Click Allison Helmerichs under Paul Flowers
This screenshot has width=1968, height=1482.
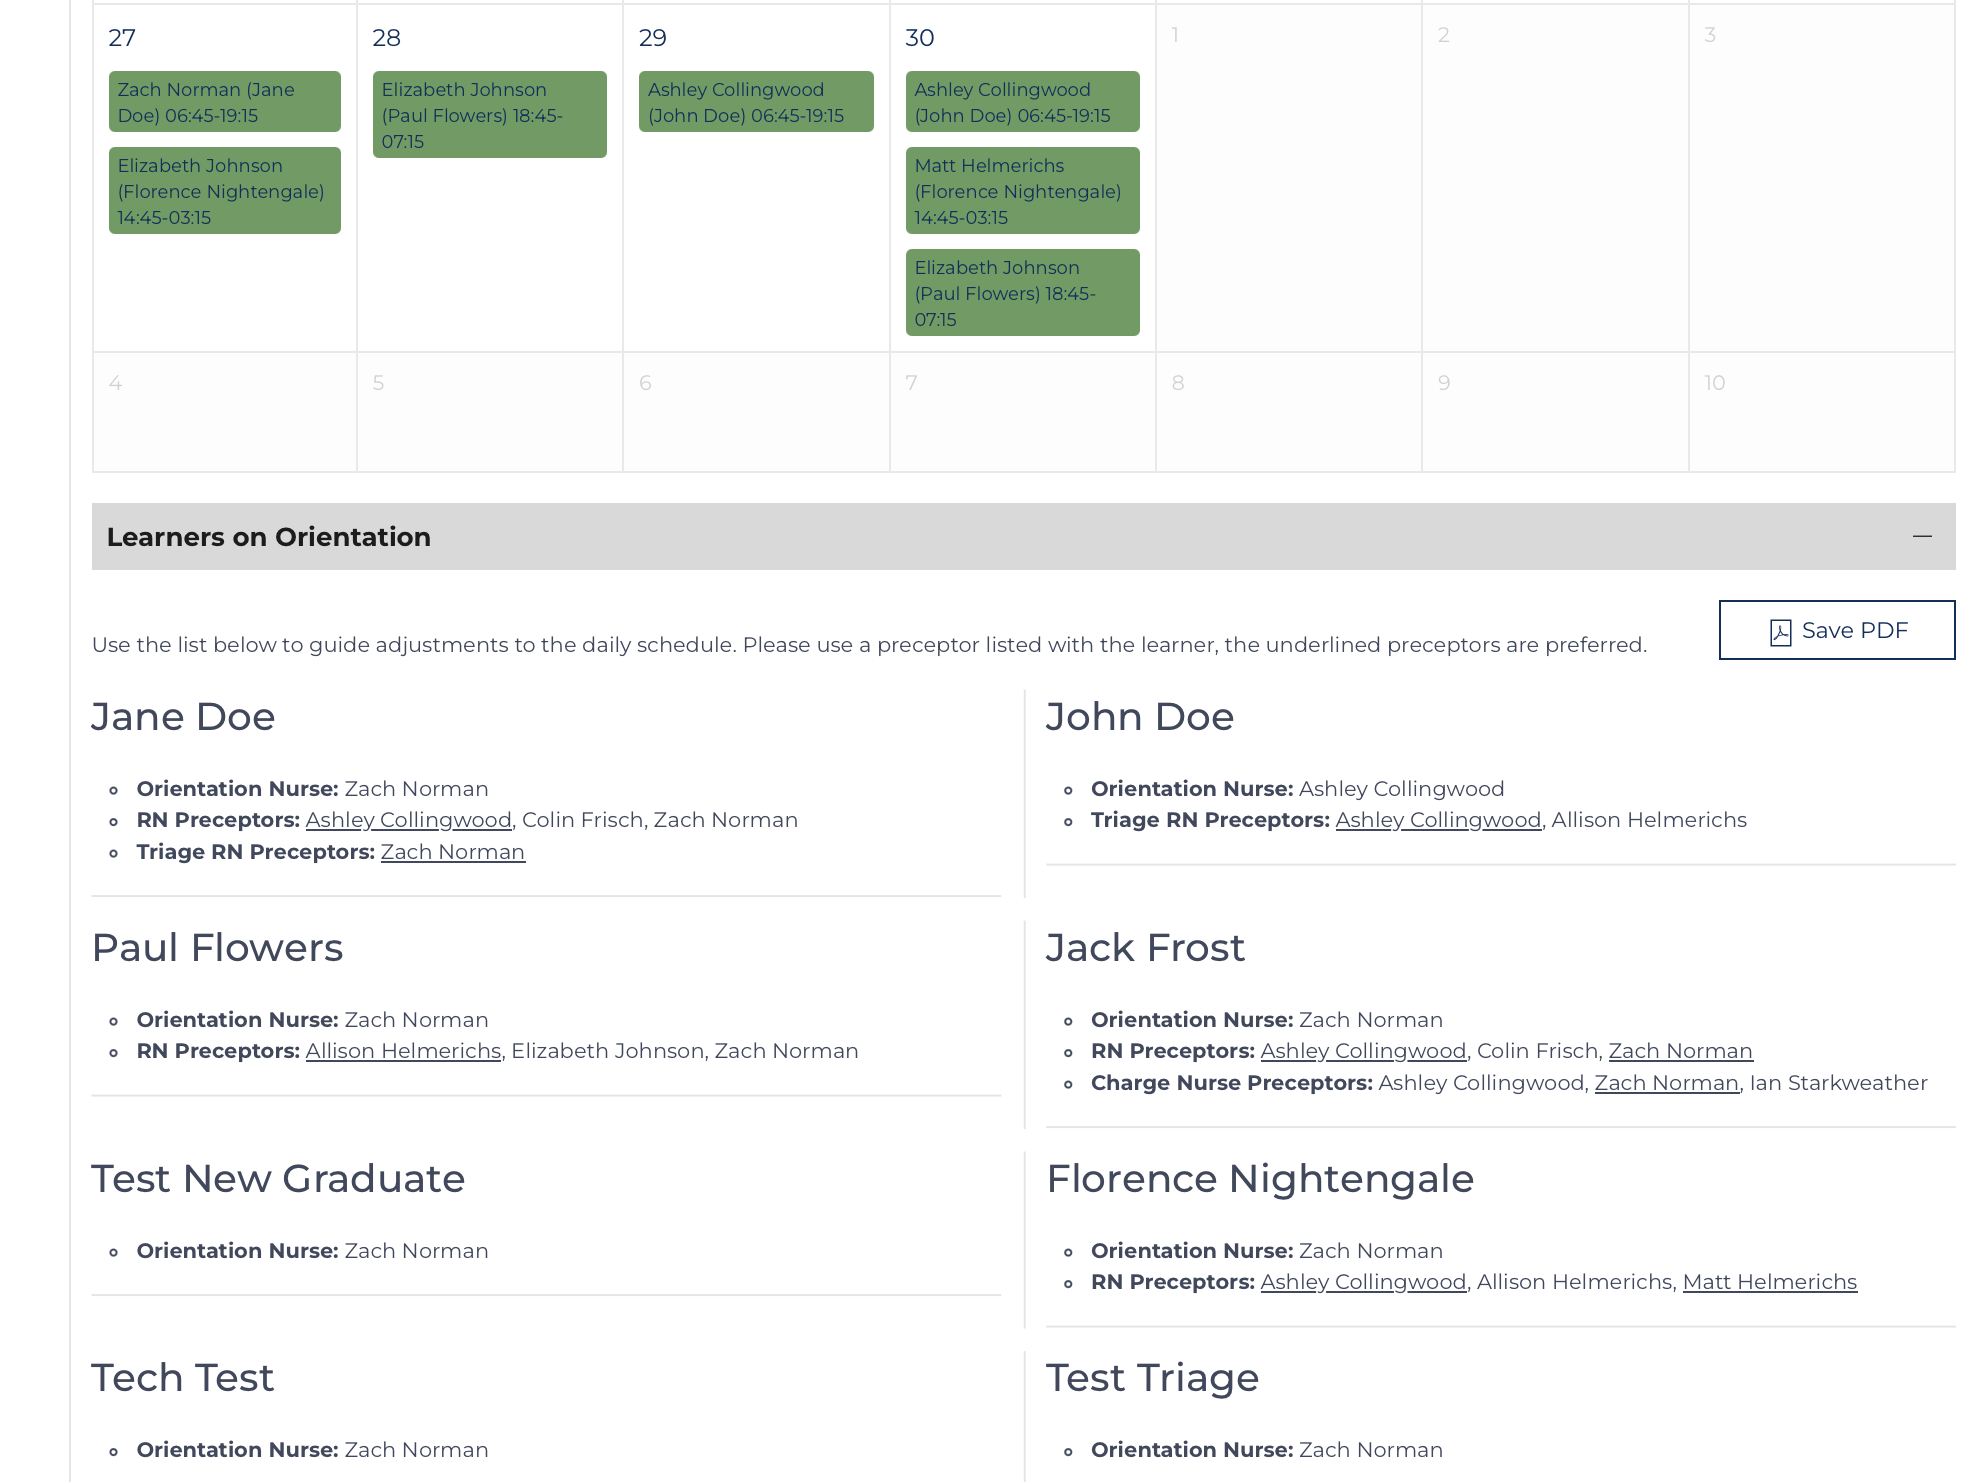pyautogui.click(x=404, y=1051)
